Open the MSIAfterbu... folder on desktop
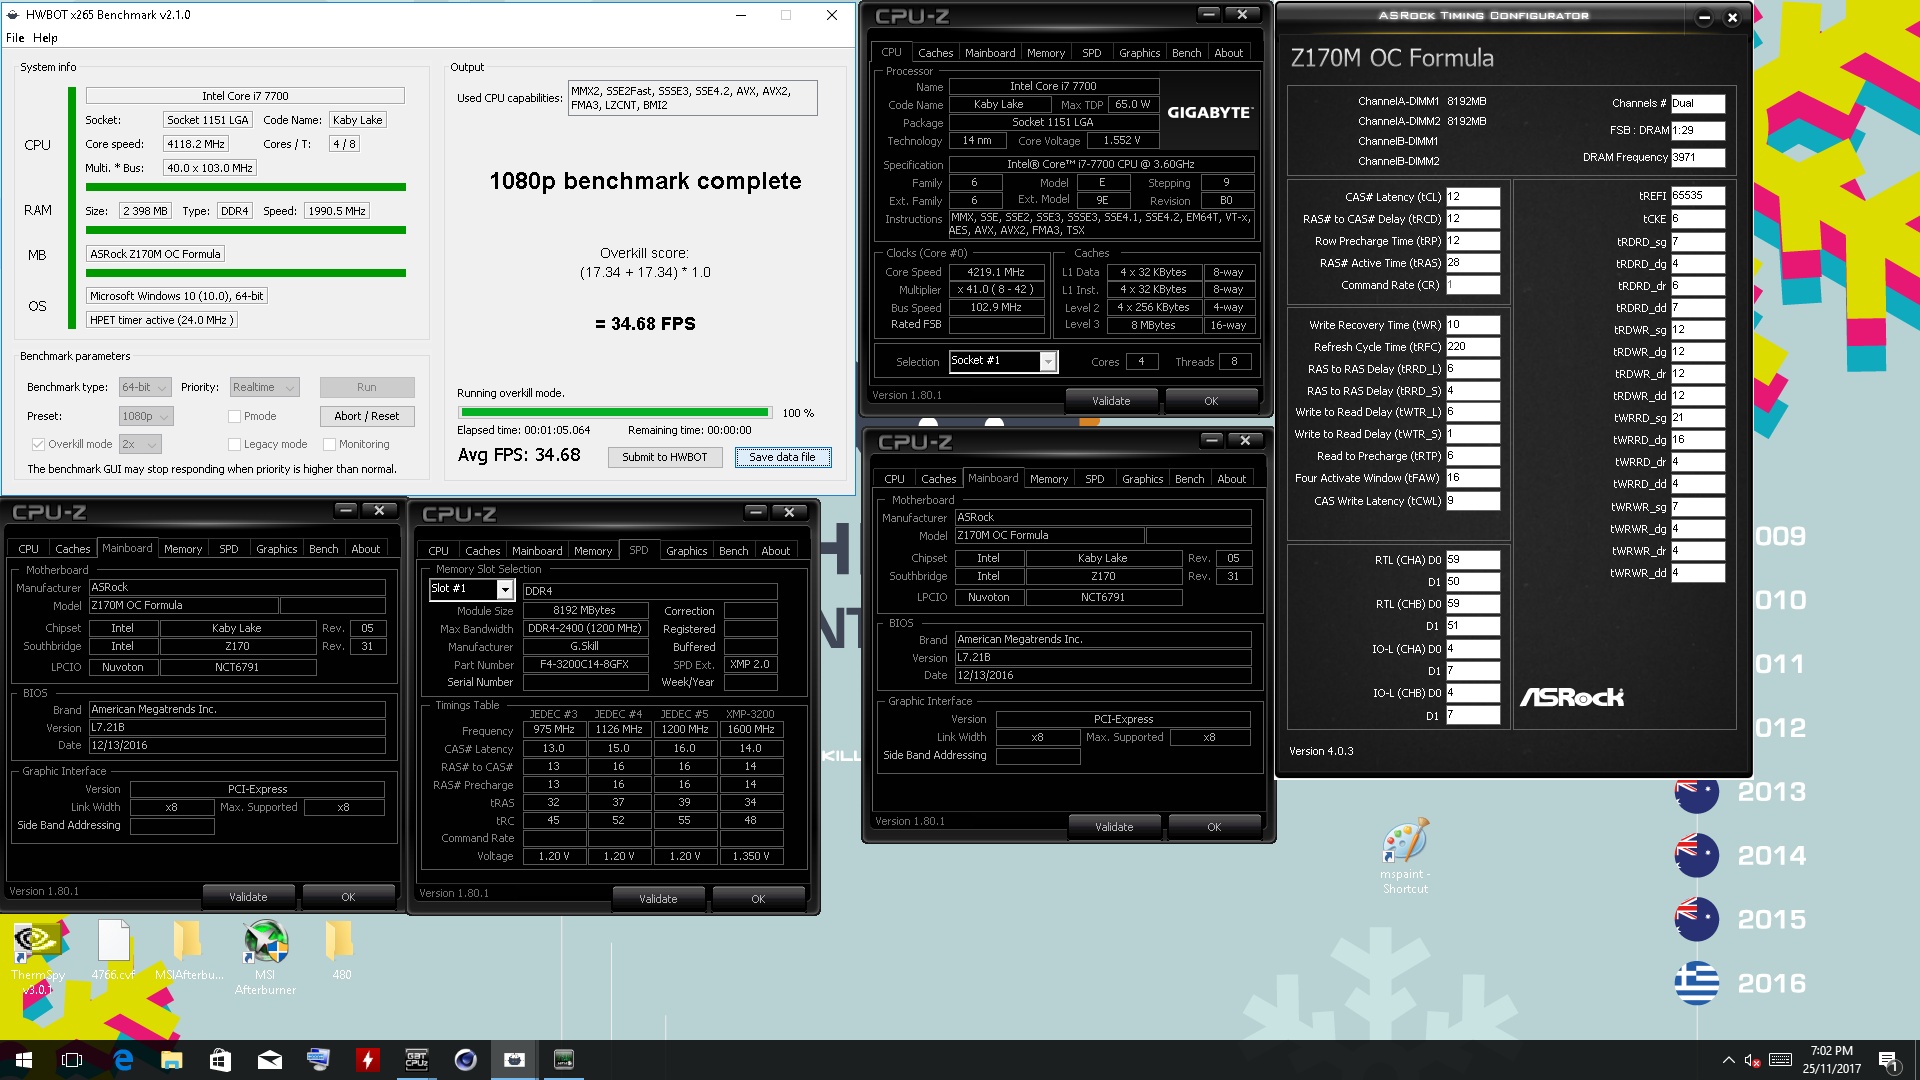Image resolution: width=1920 pixels, height=1080 pixels. [x=188, y=950]
